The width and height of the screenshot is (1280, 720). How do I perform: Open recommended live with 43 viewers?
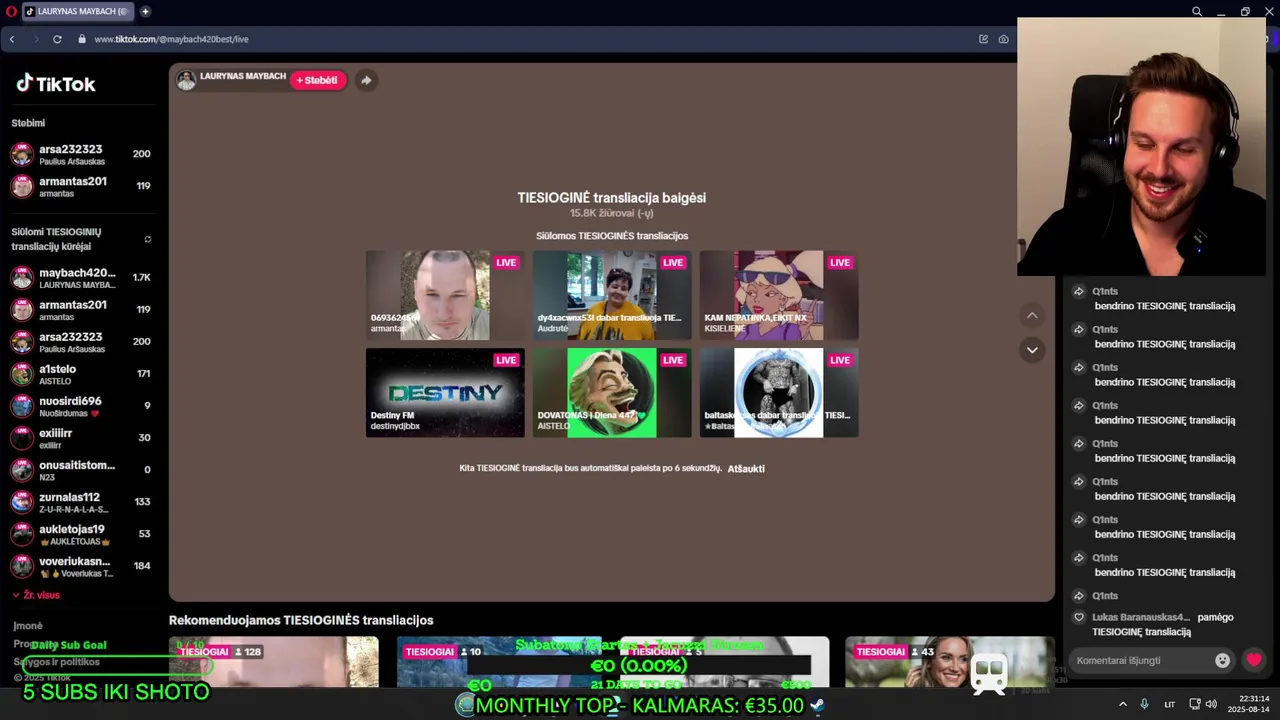click(950, 662)
